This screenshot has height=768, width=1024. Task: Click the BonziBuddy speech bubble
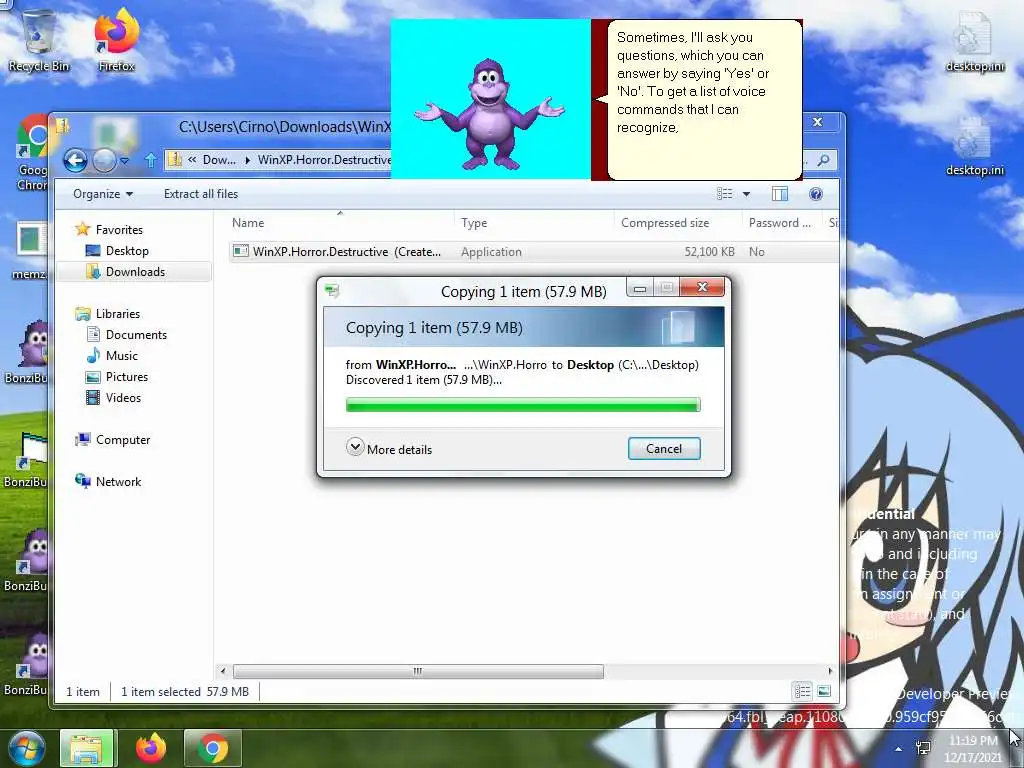tap(704, 99)
